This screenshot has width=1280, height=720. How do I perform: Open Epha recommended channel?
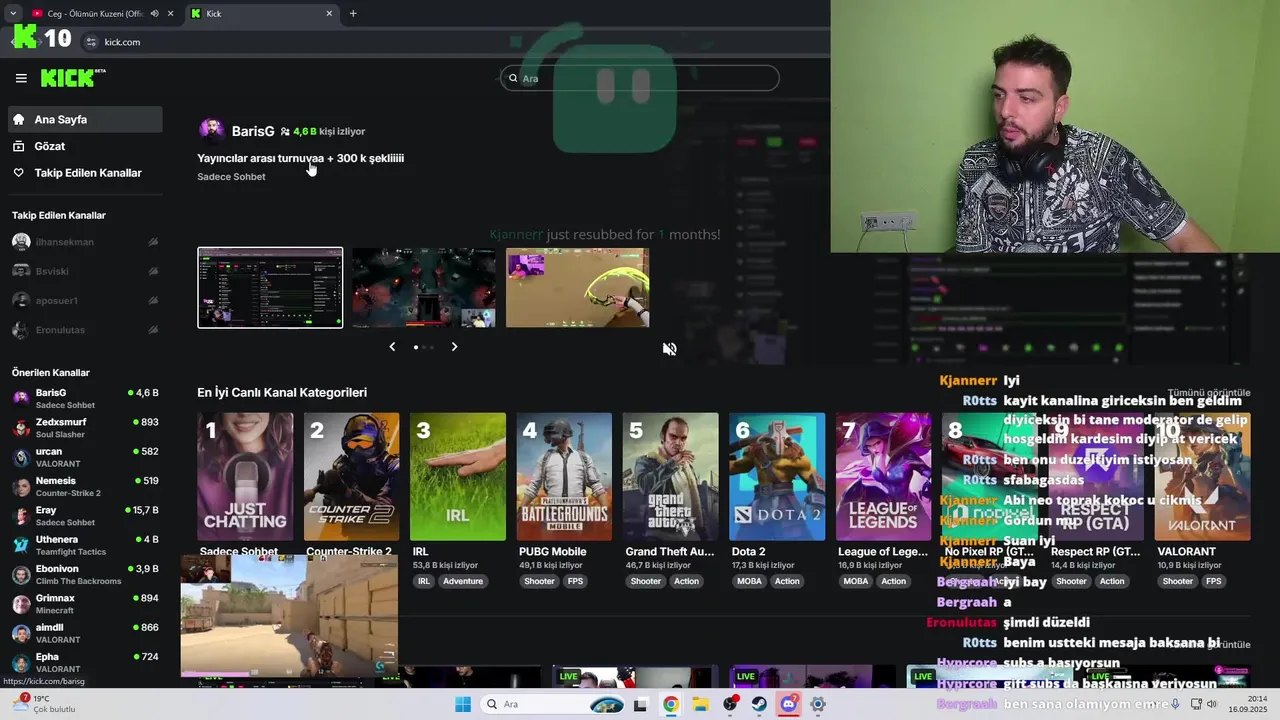coord(85,662)
